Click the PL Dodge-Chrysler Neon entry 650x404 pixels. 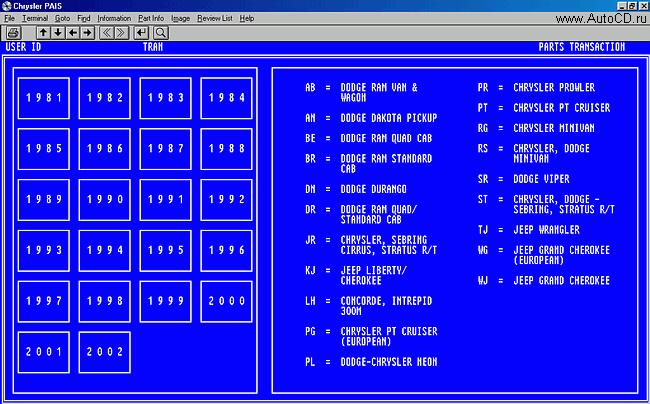[x=371, y=362]
